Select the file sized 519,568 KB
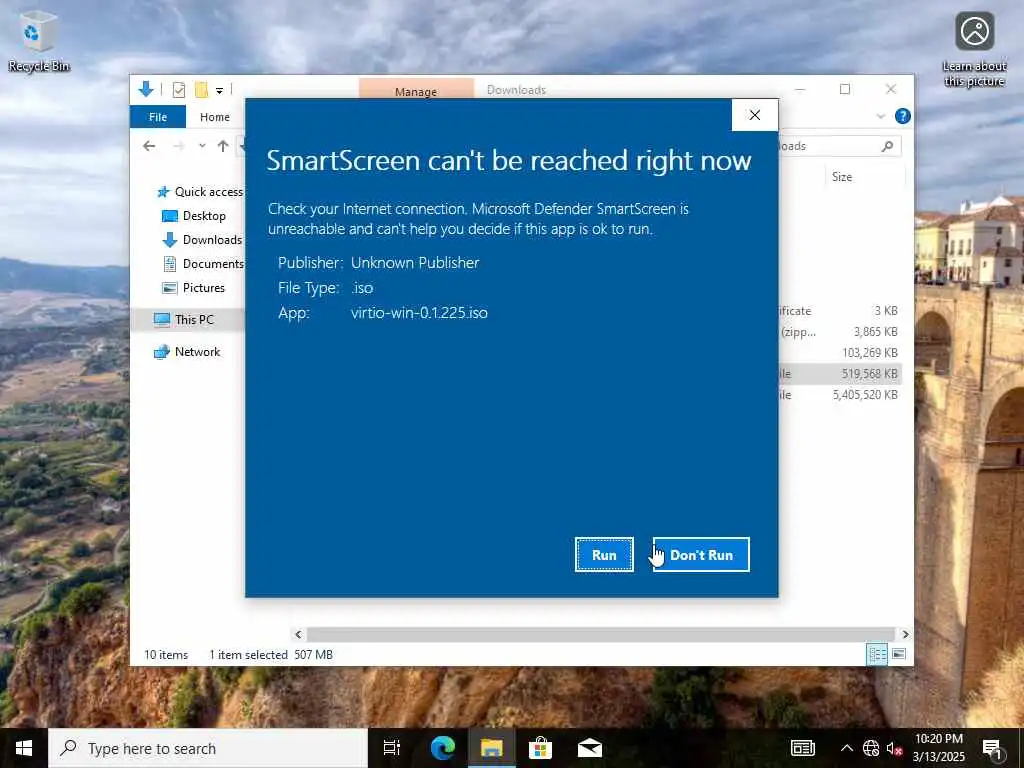This screenshot has height=768, width=1024. pyautogui.click(x=840, y=374)
